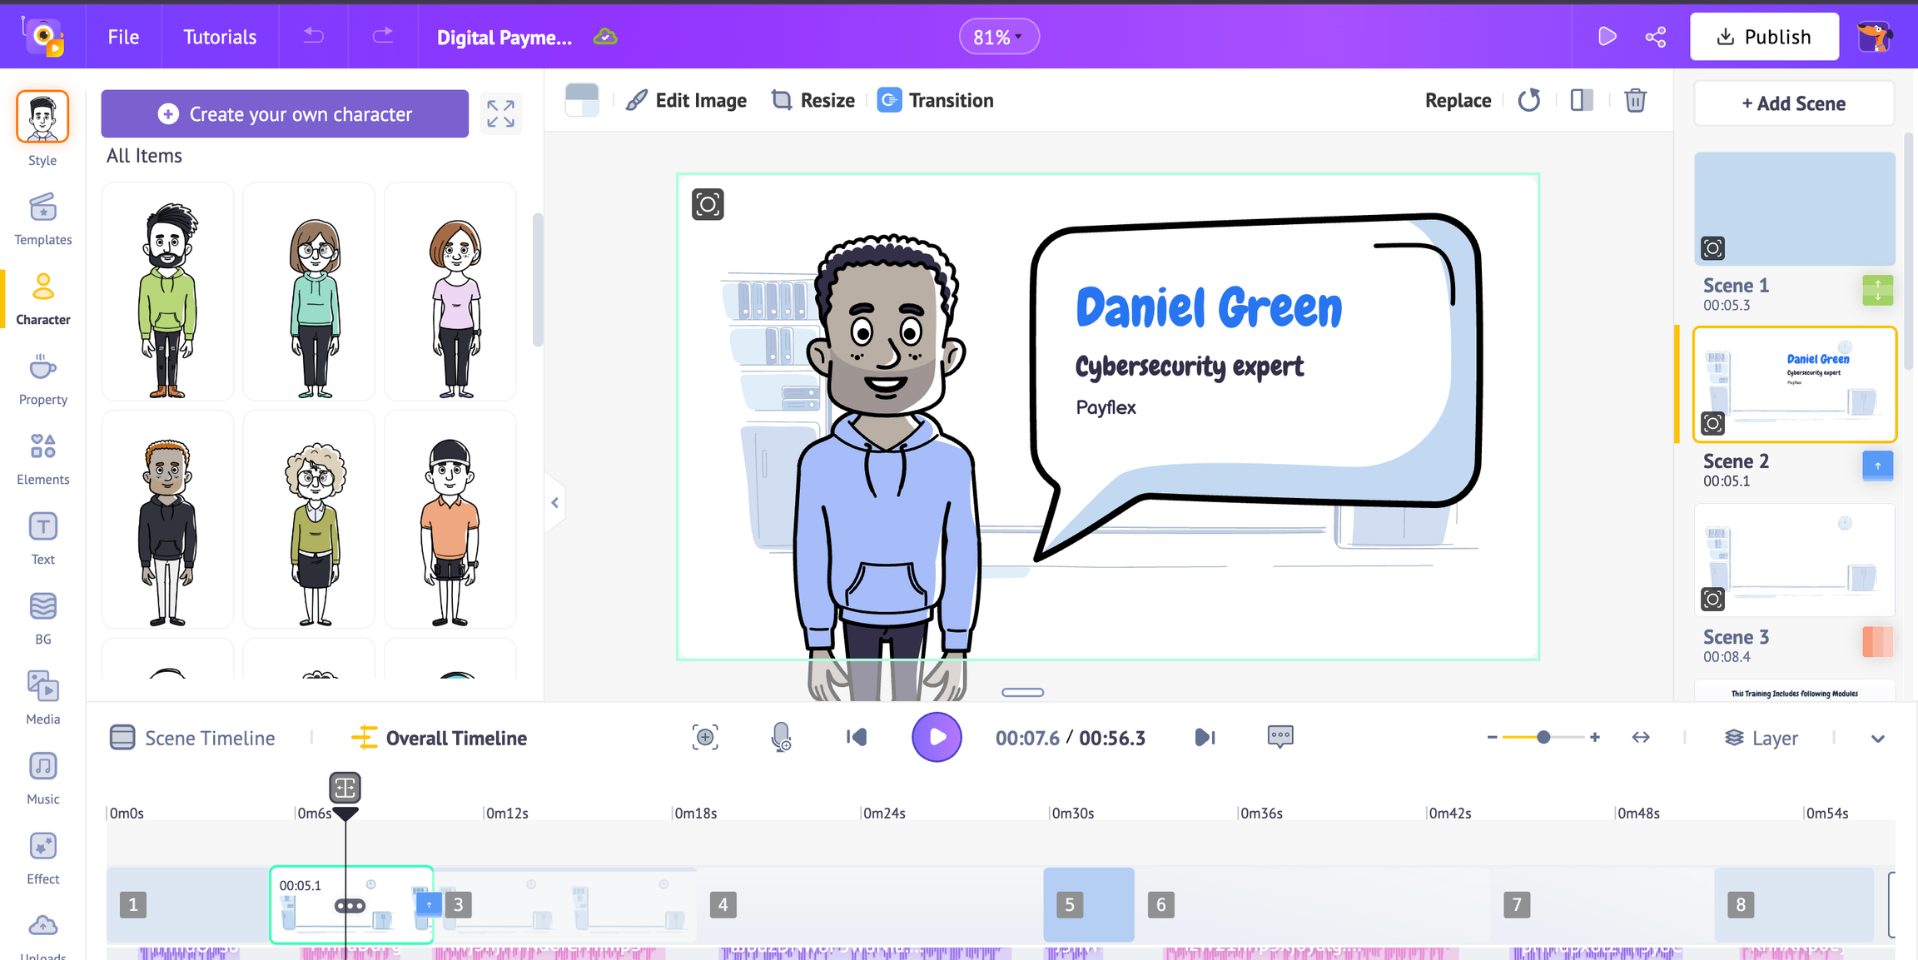This screenshot has width=1918, height=960.
Task: Collapse the character list panel with the left arrow
Action: [x=555, y=503]
